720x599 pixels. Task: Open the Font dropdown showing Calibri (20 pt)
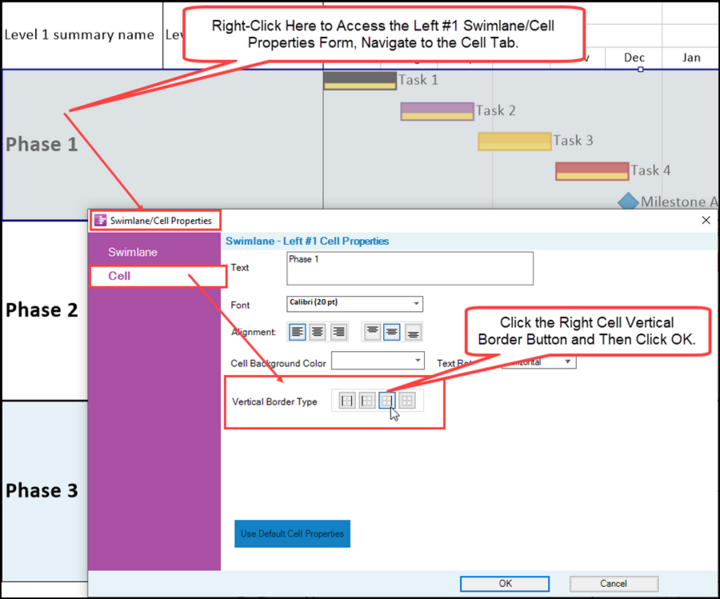(x=354, y=304)
